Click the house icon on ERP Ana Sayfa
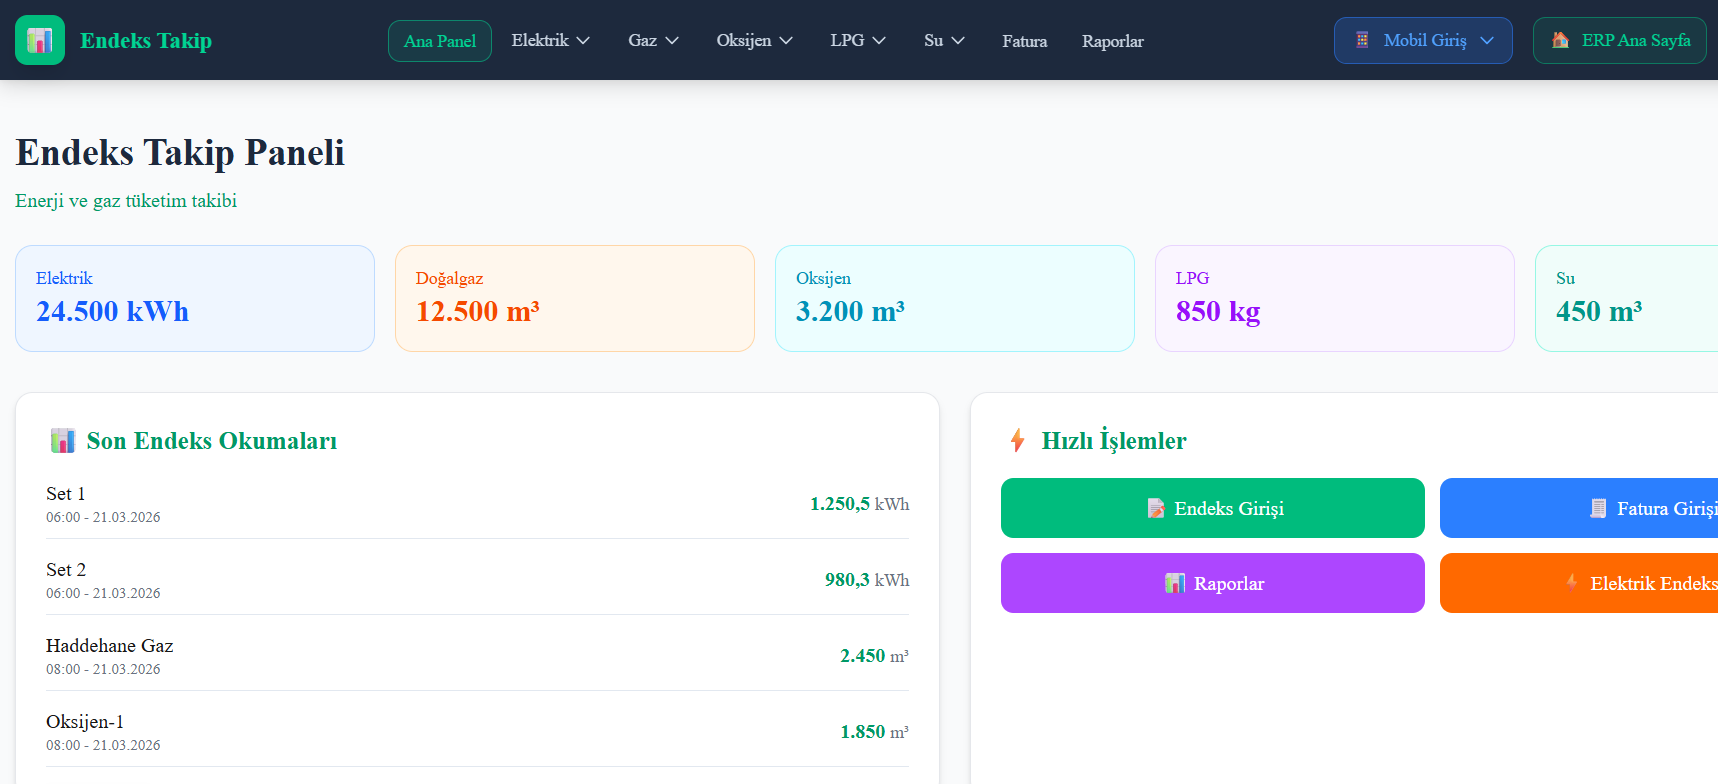 tap(1560, 40)
